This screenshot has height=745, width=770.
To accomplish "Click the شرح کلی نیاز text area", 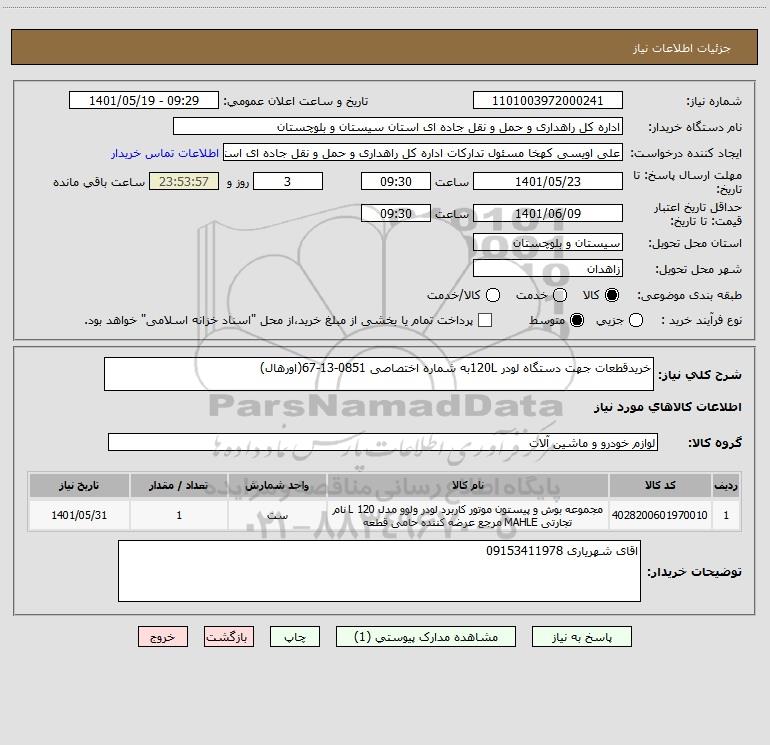I will click(x=379, y=374).
